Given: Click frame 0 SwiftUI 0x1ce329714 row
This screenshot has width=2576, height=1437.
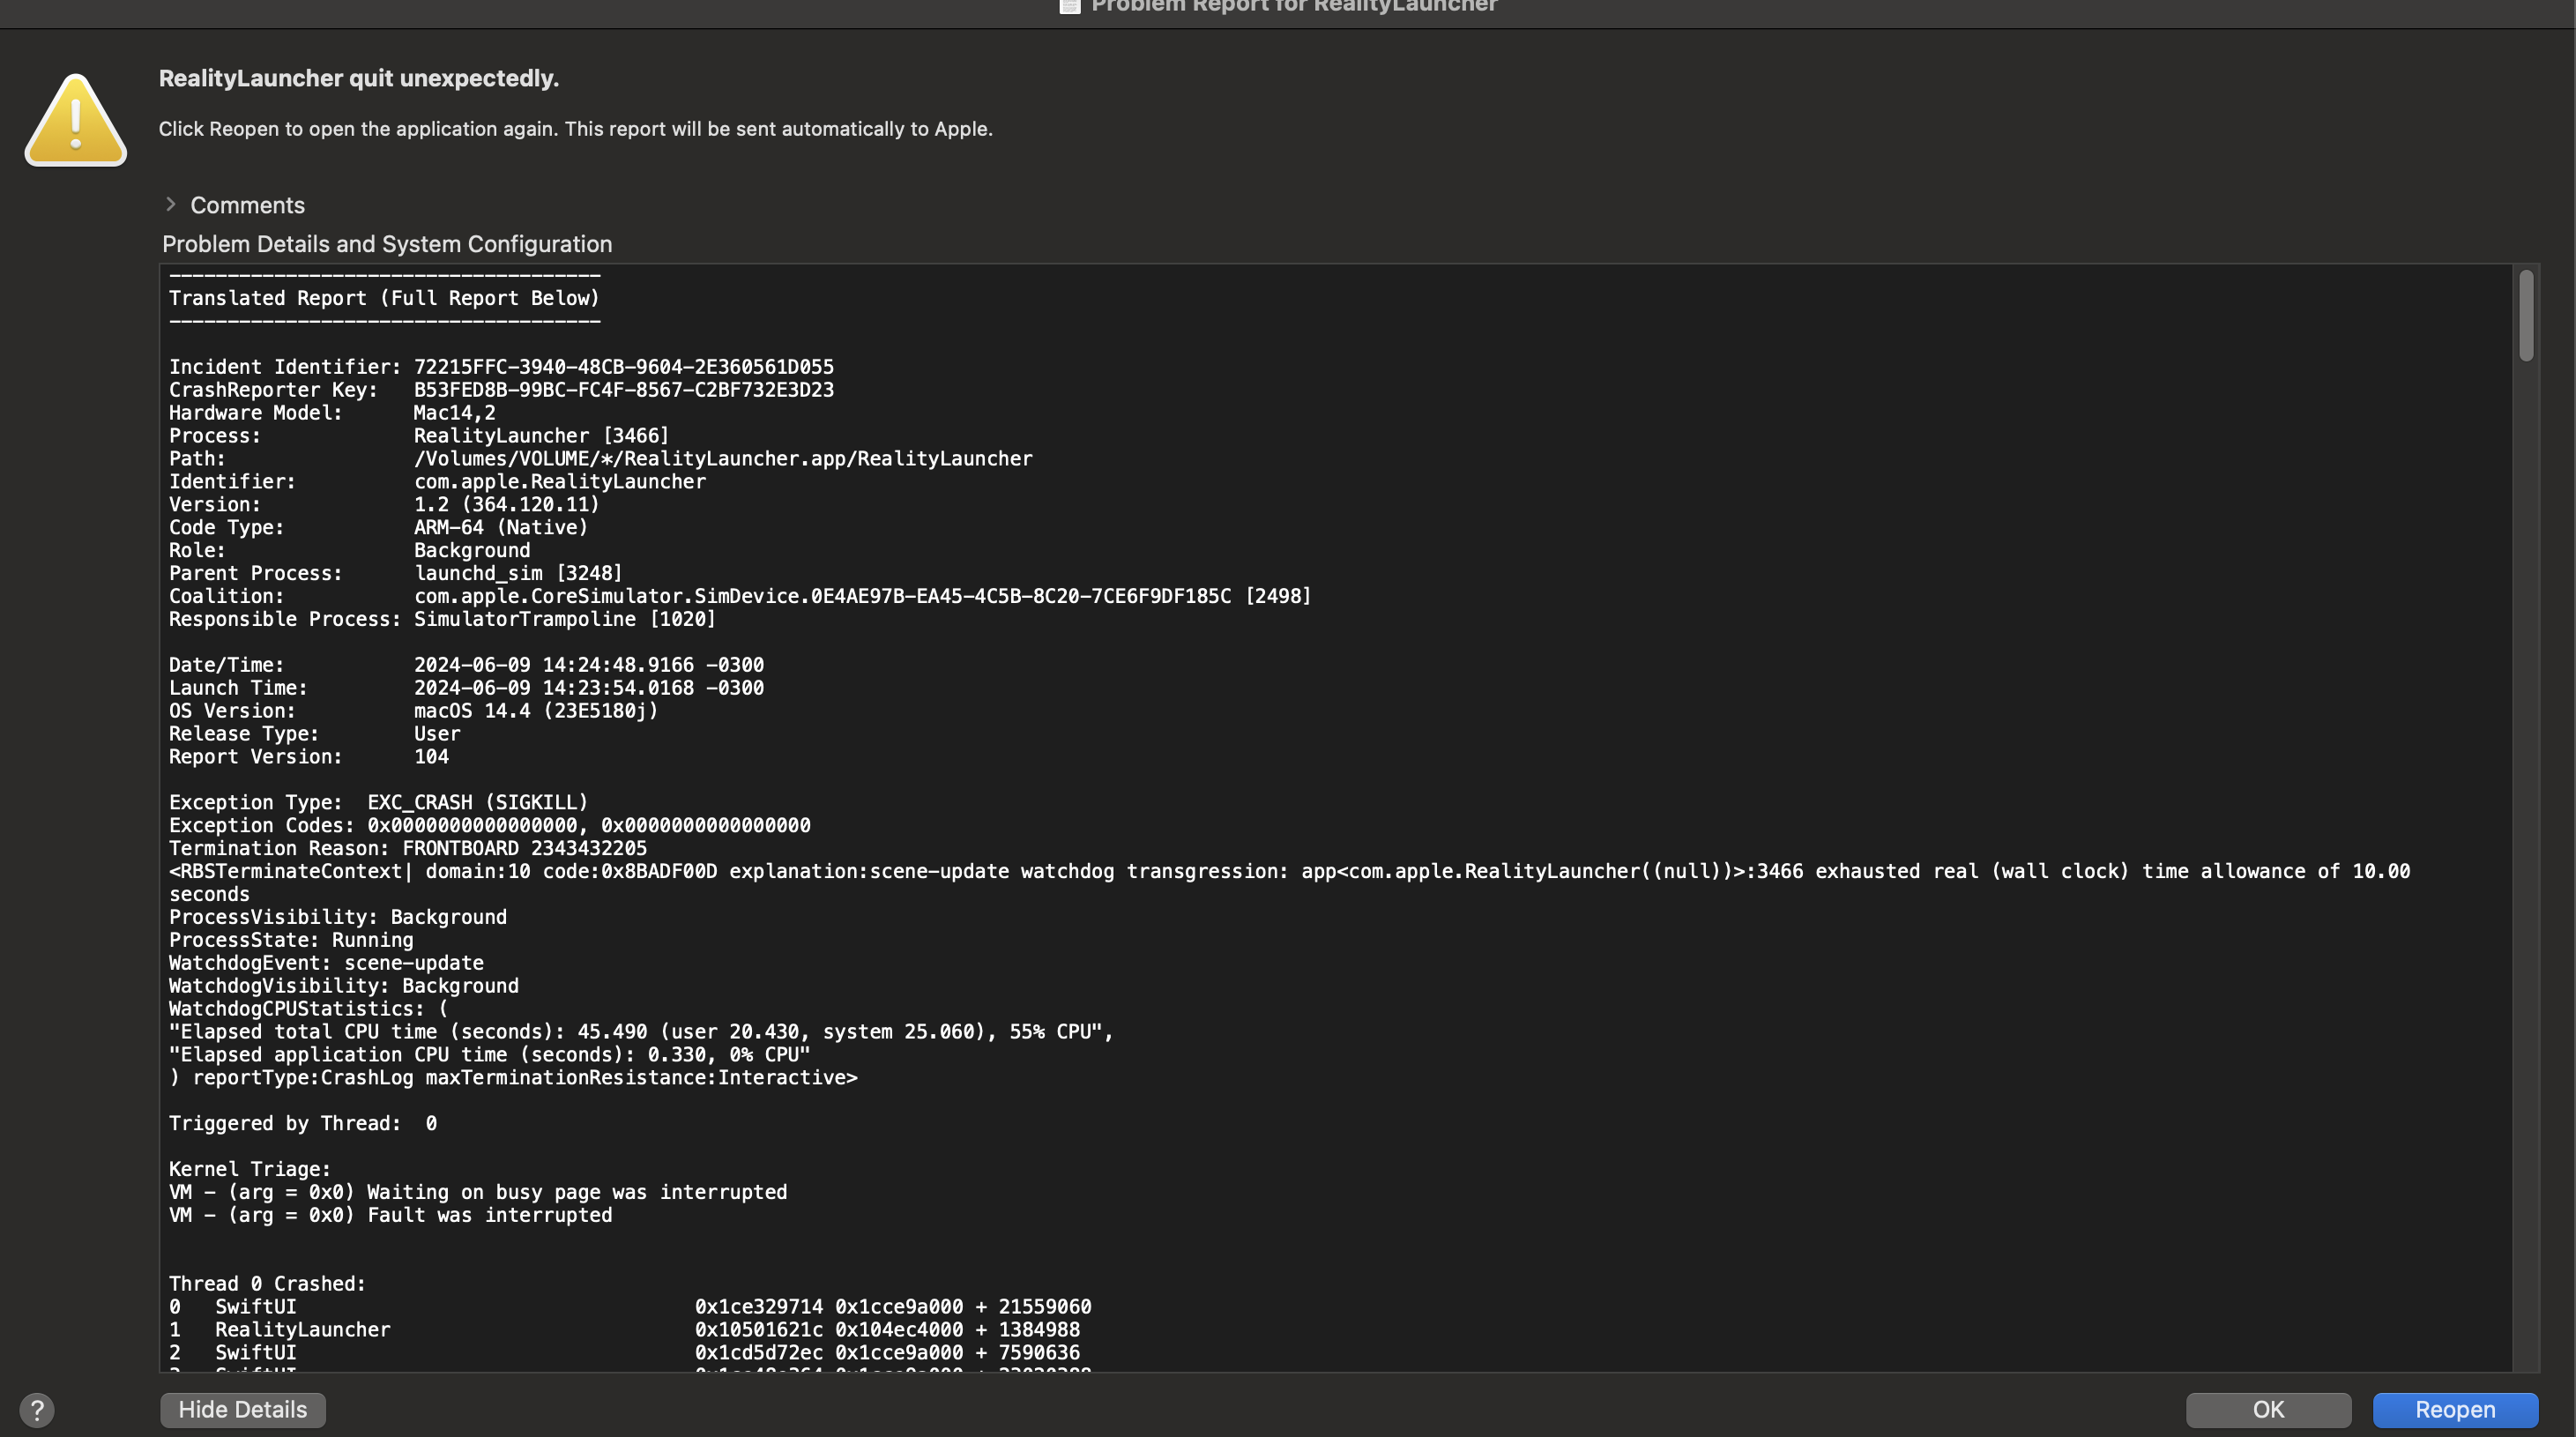Looking at the screenshot, I should [630, 1308].
